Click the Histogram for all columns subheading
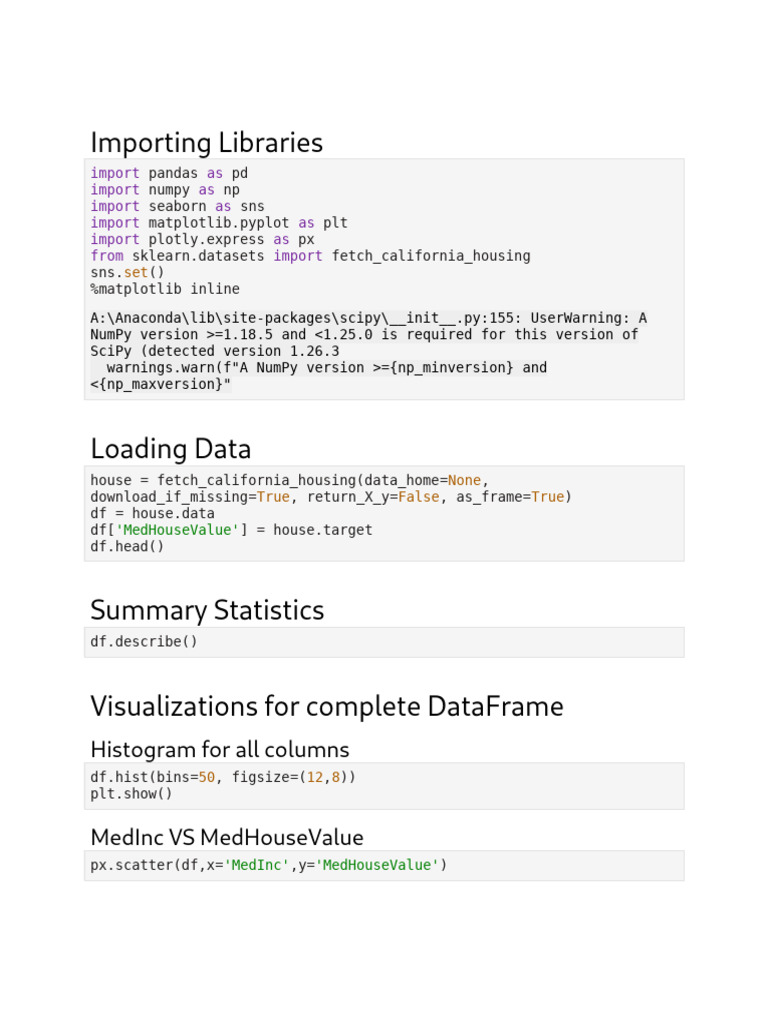The height and width of the screenshot is (1024, 768). click(x=219, y=750)
